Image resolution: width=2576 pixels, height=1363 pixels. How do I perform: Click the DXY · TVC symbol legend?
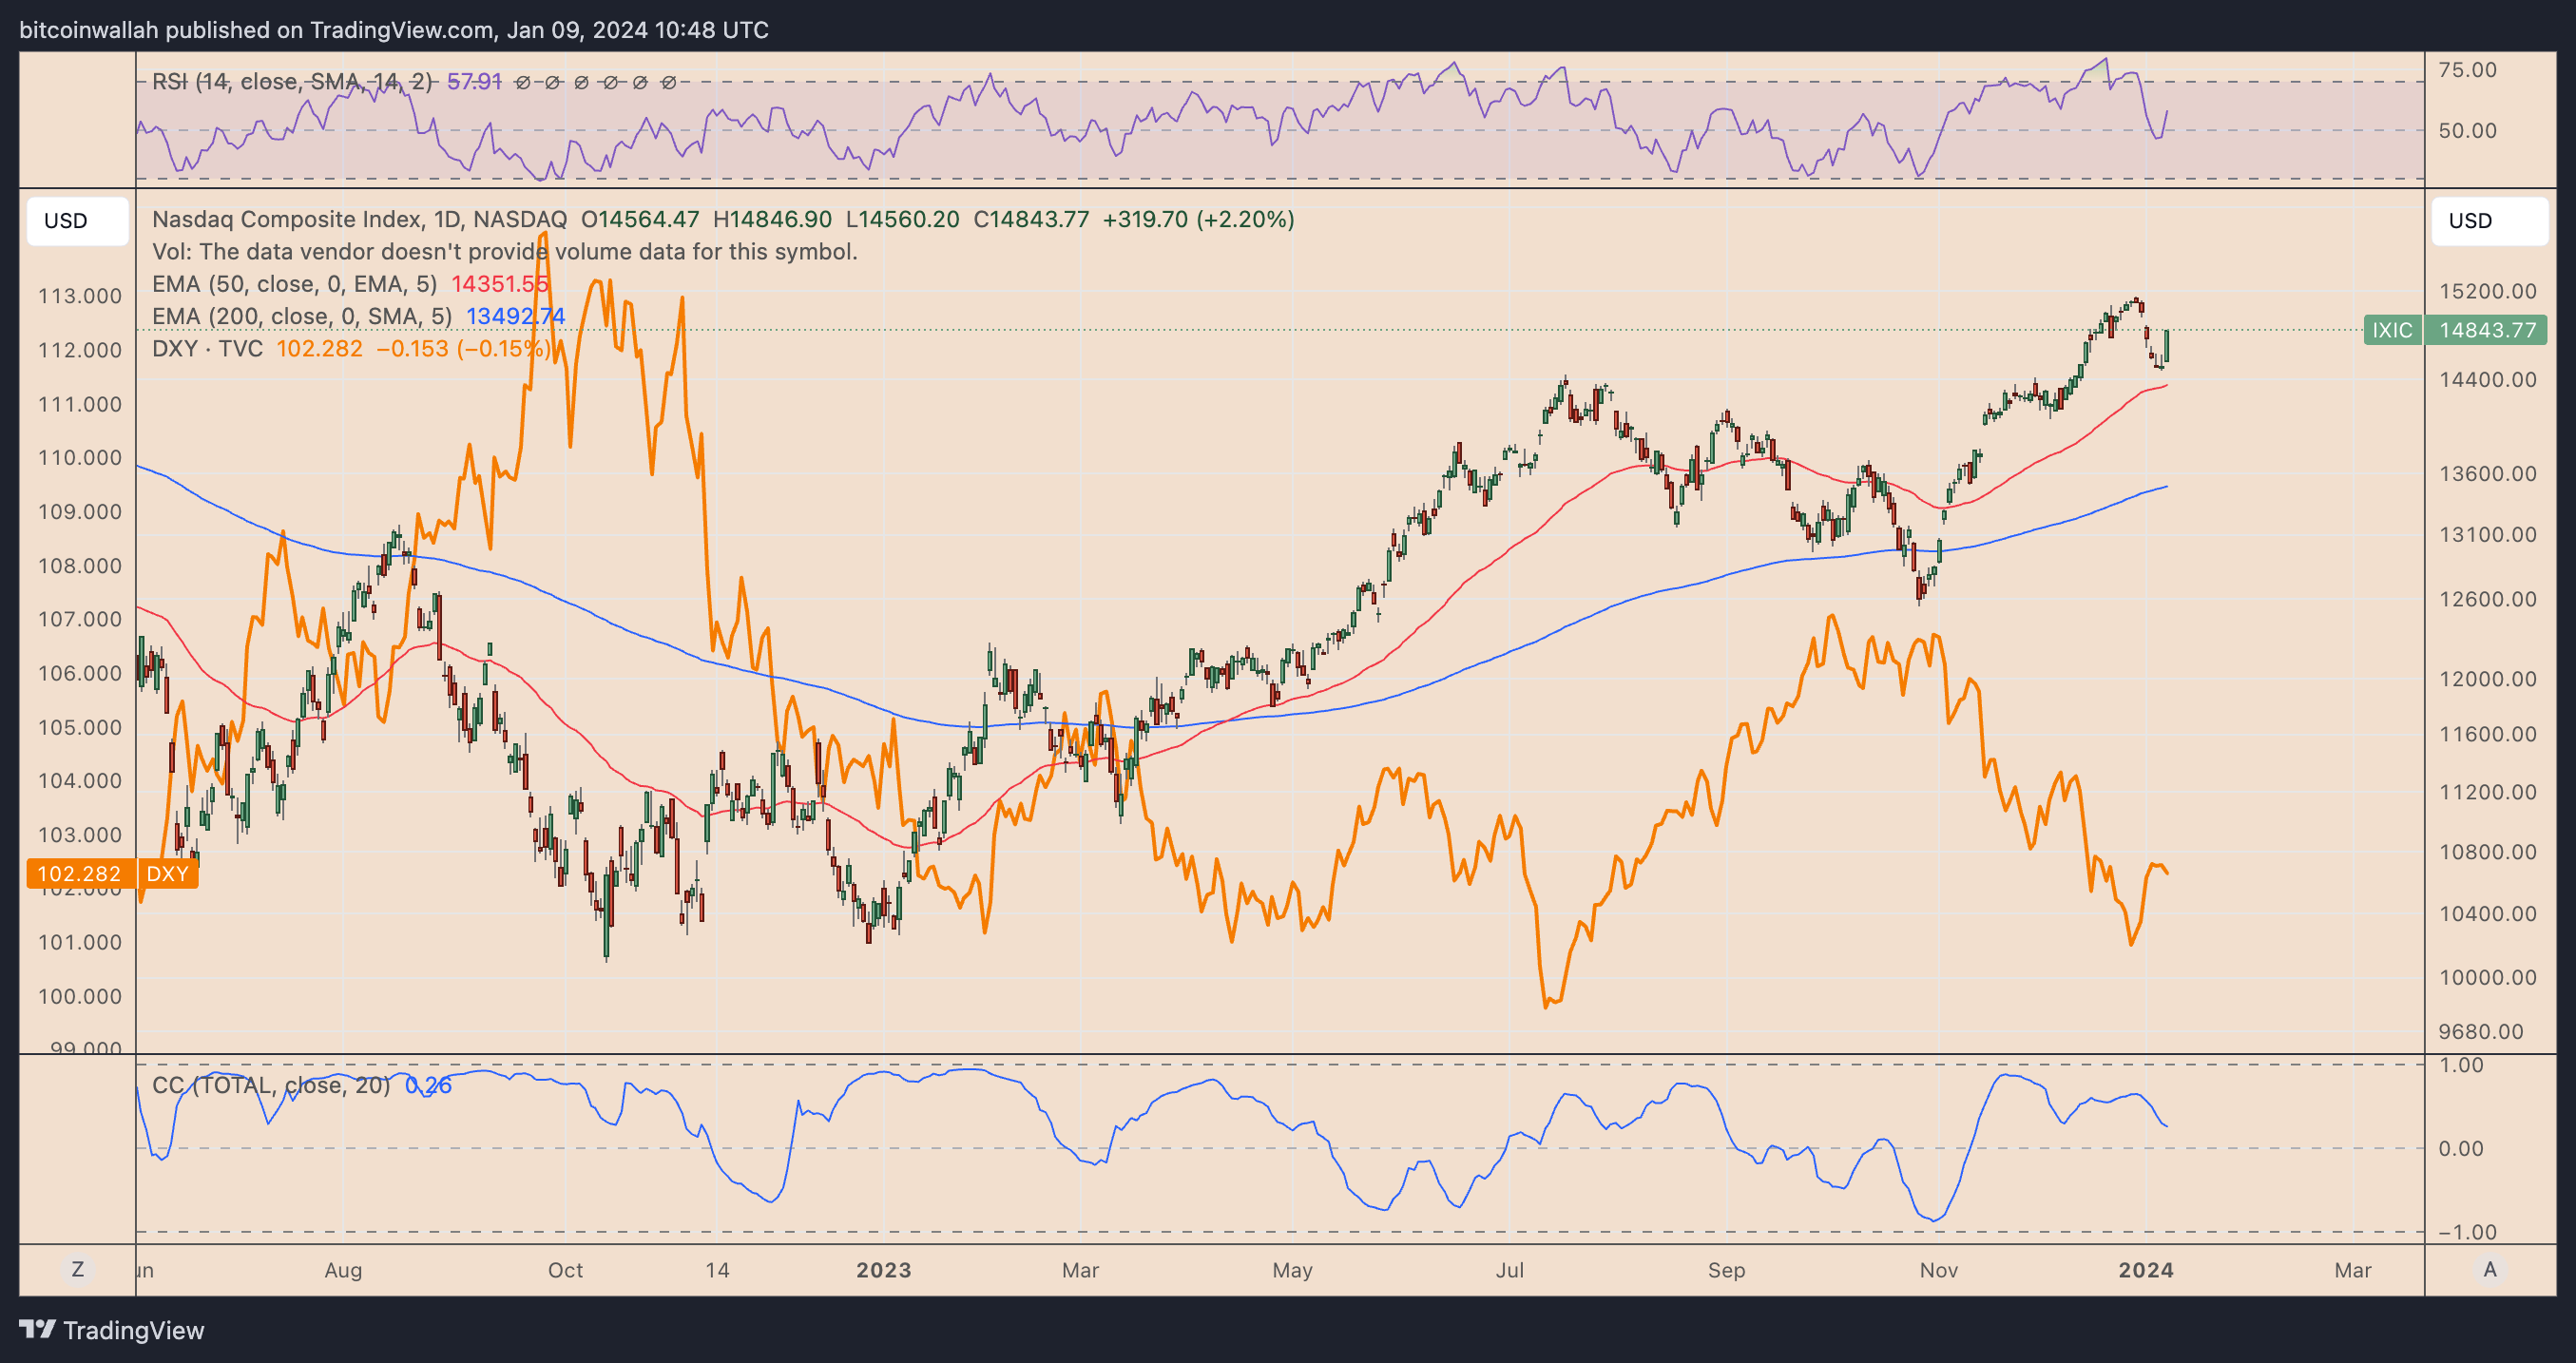click(207, 348)
